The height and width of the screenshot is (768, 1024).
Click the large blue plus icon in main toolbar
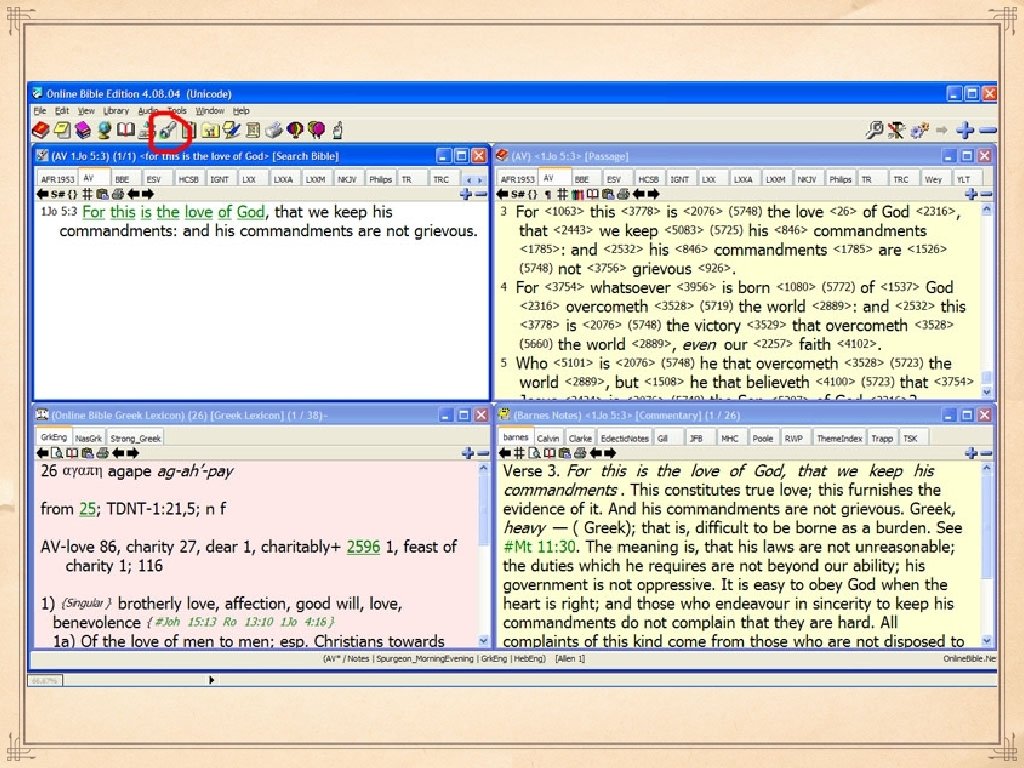click(965, 131)
